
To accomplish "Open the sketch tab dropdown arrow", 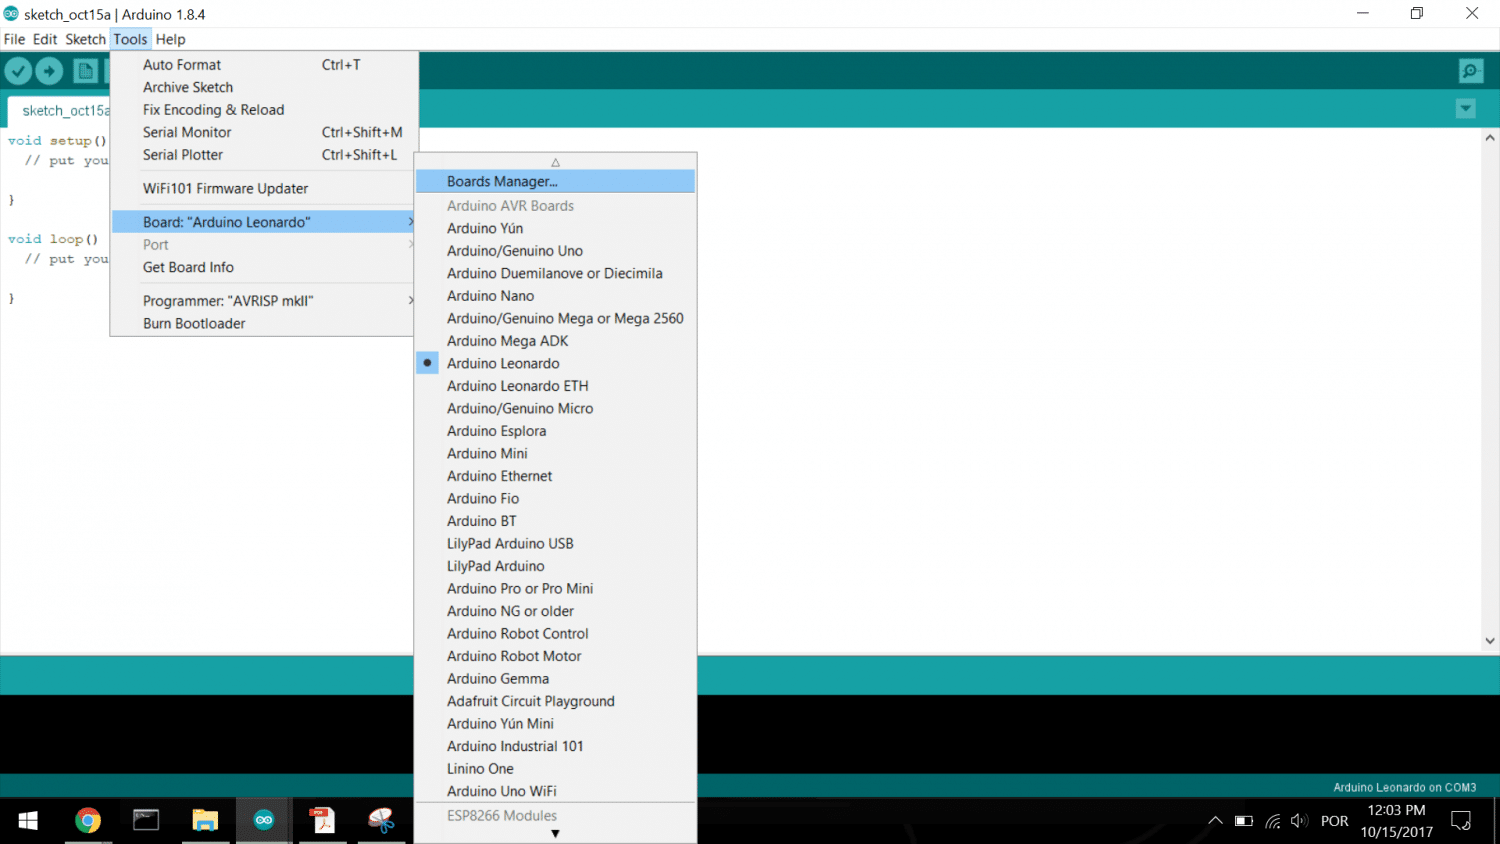I will click(1465, 109).
